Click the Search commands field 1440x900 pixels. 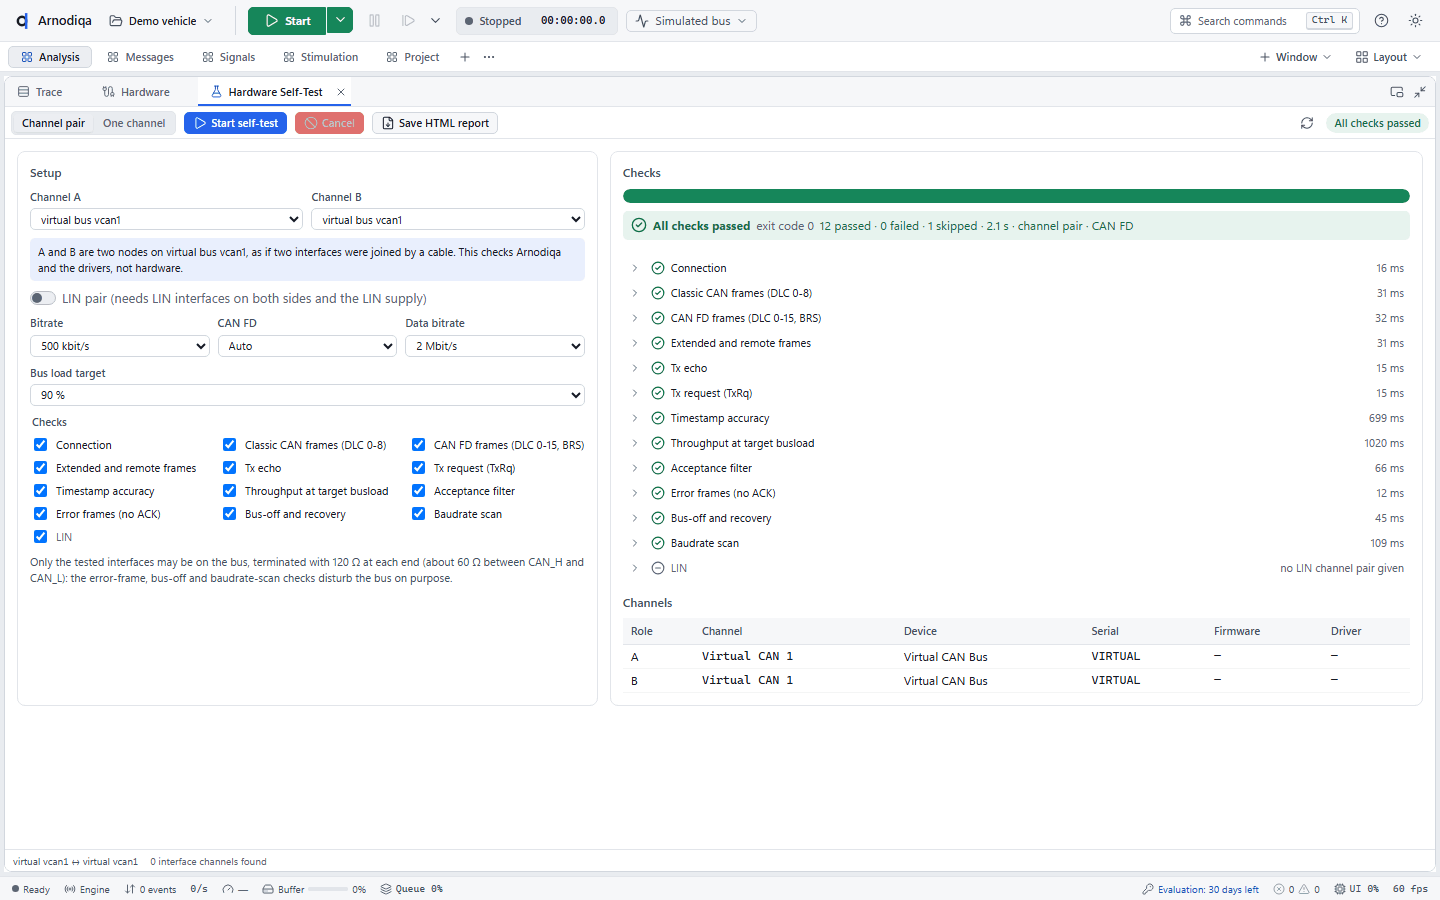tap(1264, 21)
